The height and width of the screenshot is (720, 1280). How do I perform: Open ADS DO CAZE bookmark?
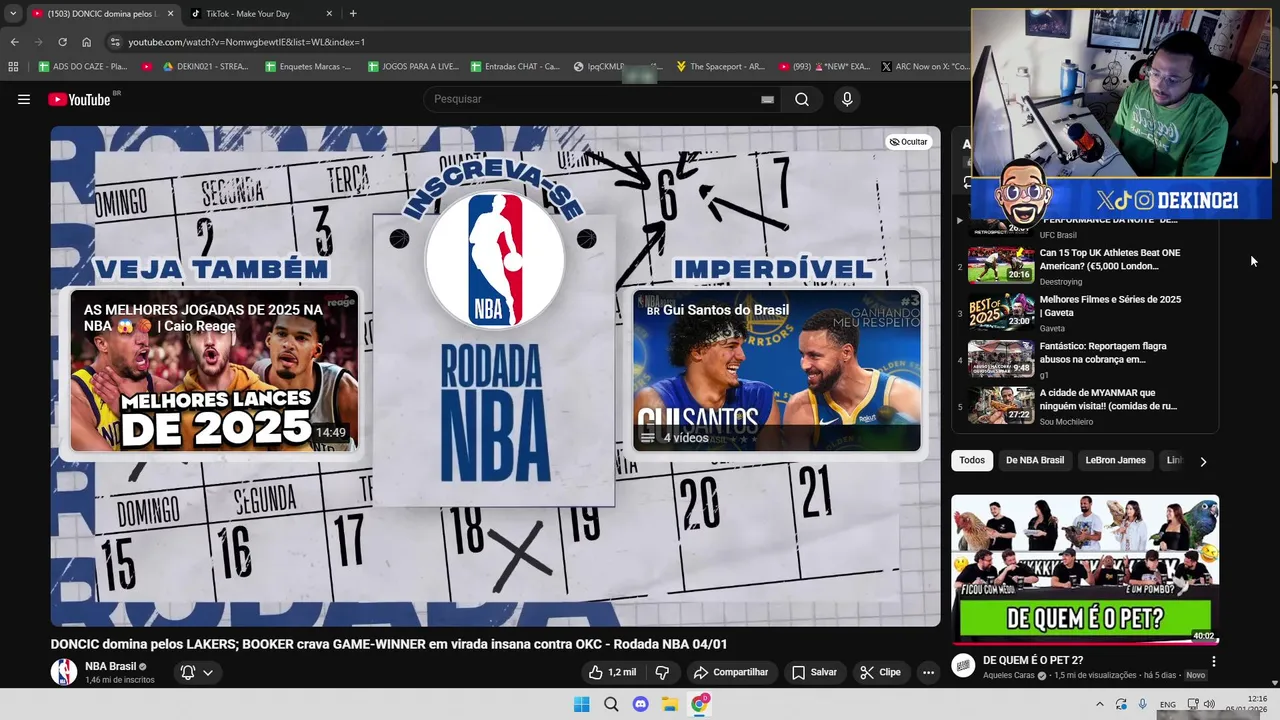[x=83, y=67]
